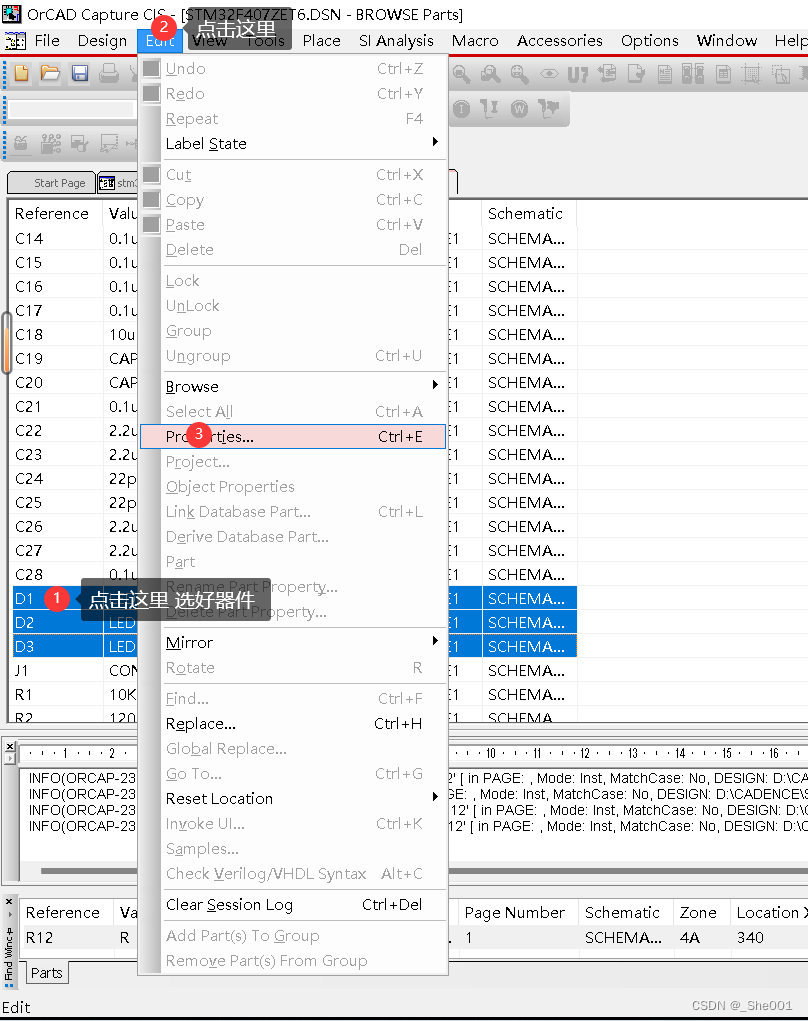Choose Replace... in the Edit menu

293,723
